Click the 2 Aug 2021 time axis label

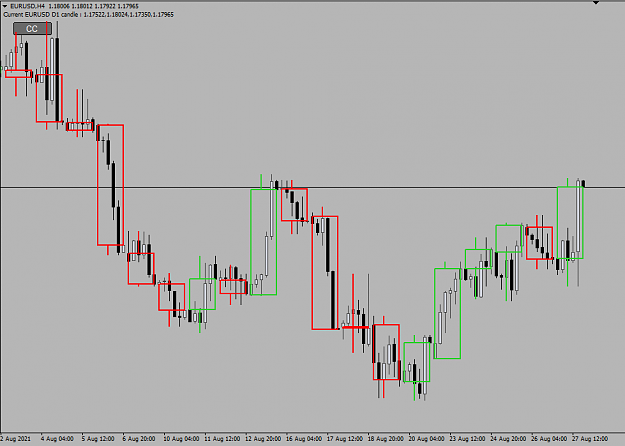16,439
